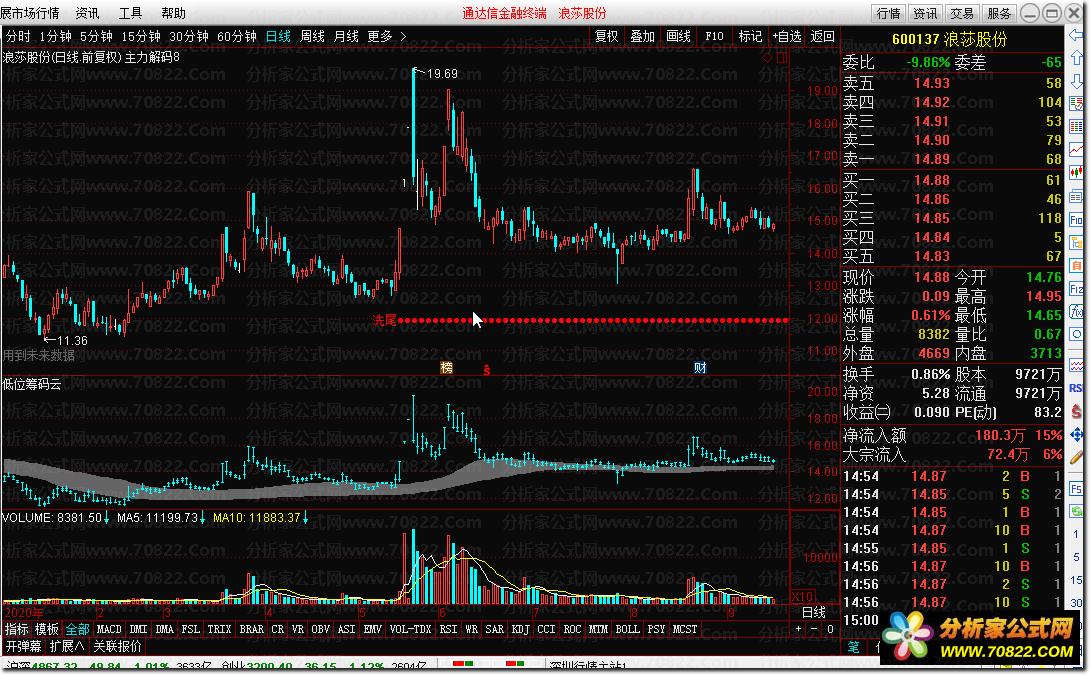Click the 0 reset button beside zoom controls

829,629
